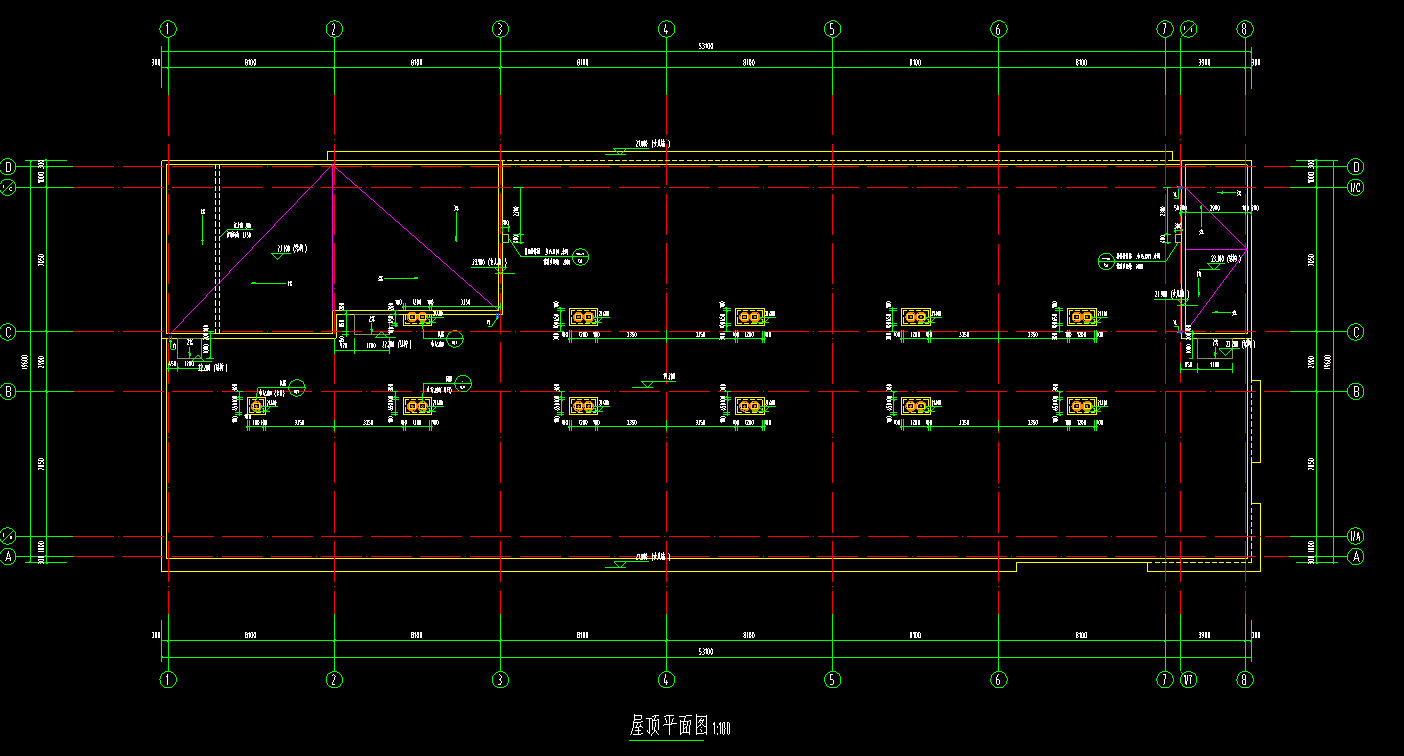The image size is (1404, 756).
Task: Select axis bubble B on right side
Action: [1356, 392]
